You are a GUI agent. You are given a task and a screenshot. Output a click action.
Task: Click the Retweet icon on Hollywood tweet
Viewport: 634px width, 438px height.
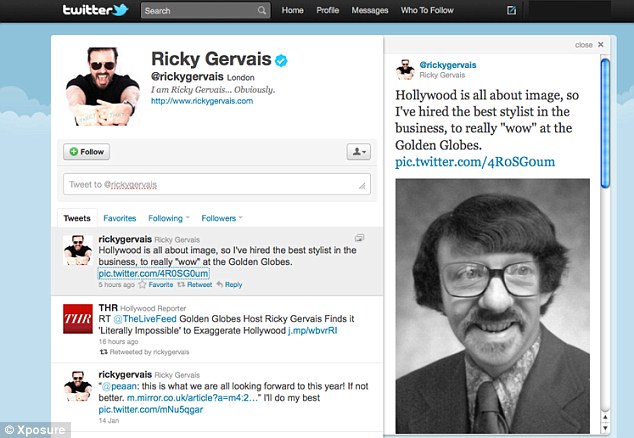[181, 285]
